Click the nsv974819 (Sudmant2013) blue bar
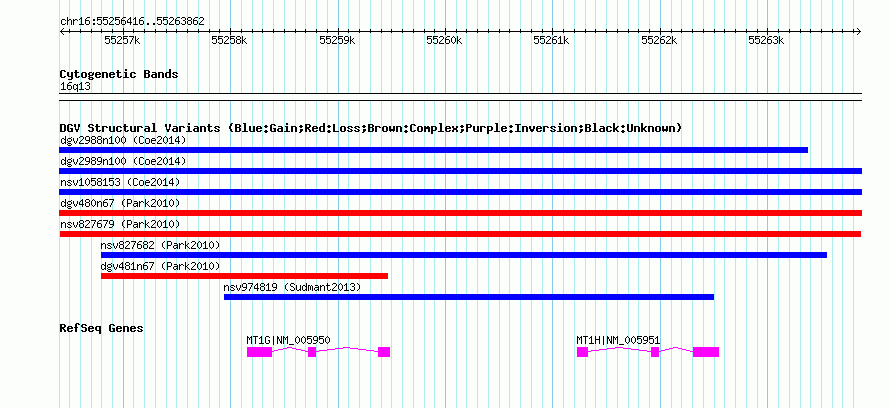Screen dimensions: 890x408 [469, 297]
